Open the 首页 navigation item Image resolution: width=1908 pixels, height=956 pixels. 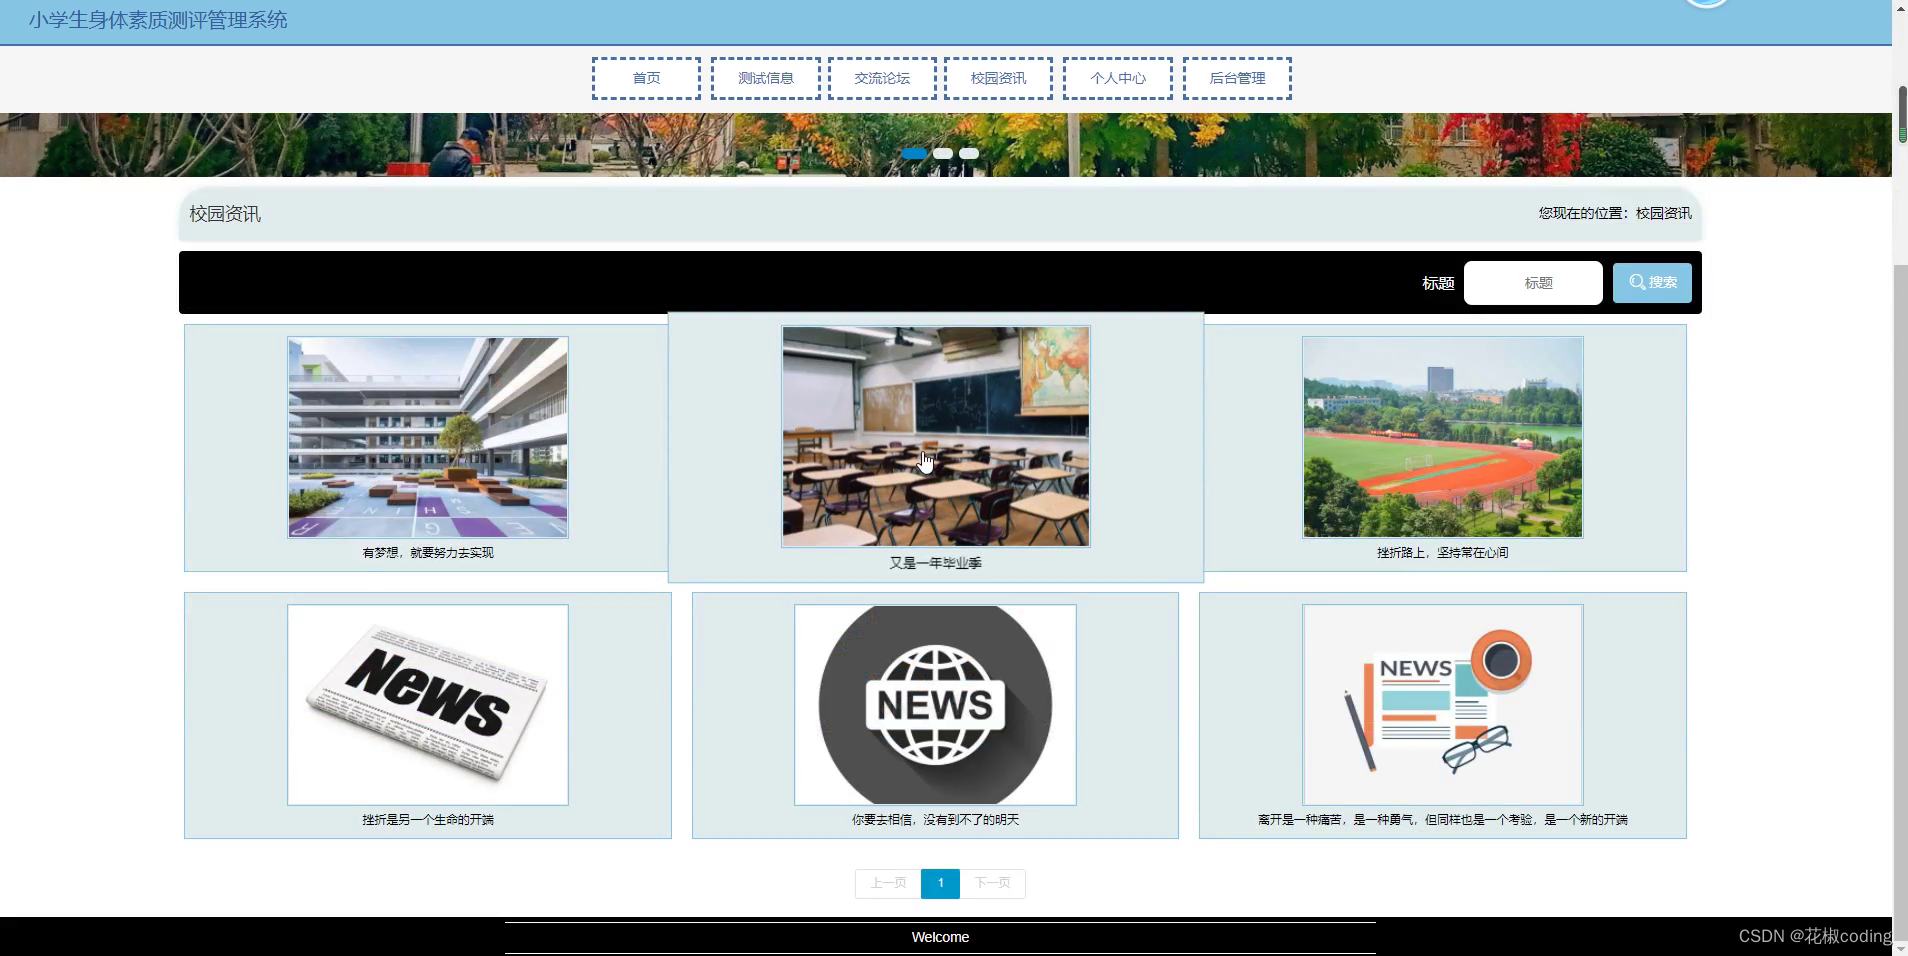click(x=646, y=78)
